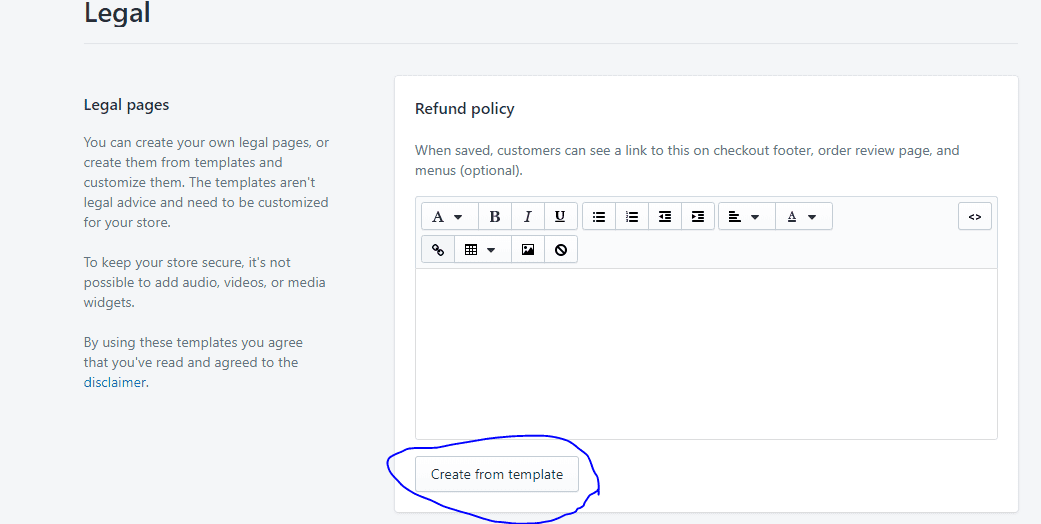
Task: Open the text style A dropdown
Action: (449, 217)
